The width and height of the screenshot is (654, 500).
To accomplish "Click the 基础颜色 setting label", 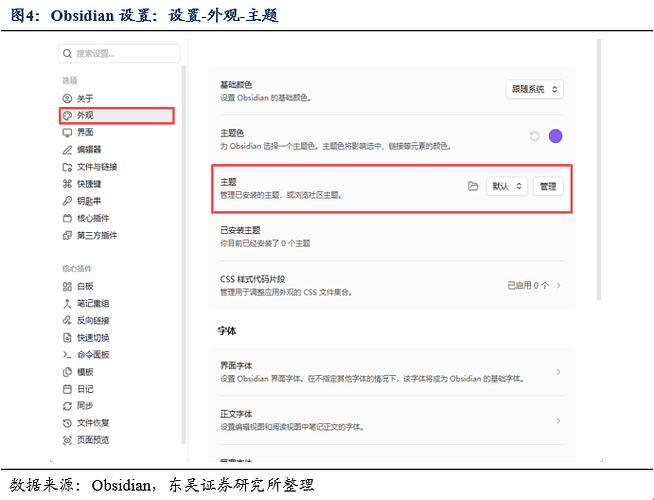I will click(236, 85).
